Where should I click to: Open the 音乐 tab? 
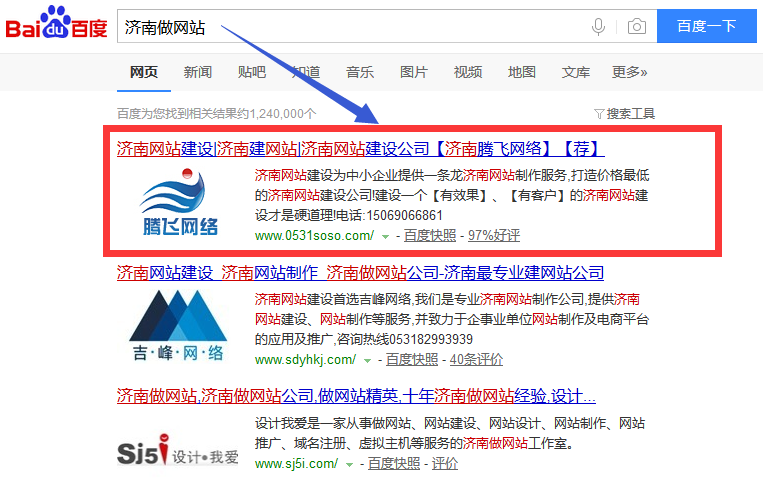click(360, 72)
